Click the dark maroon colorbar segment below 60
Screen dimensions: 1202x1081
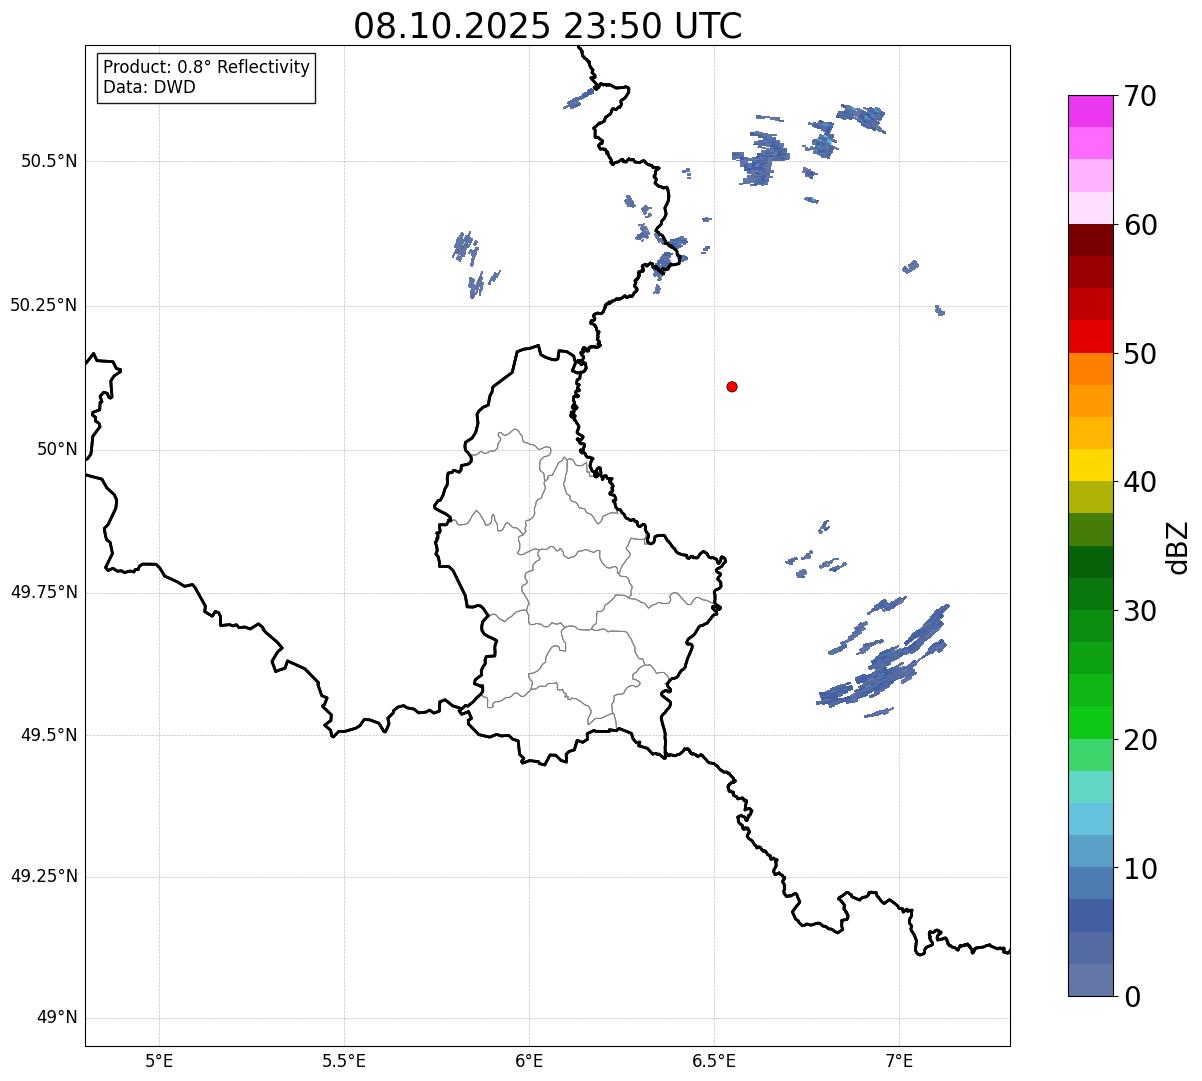(1090, 240)
